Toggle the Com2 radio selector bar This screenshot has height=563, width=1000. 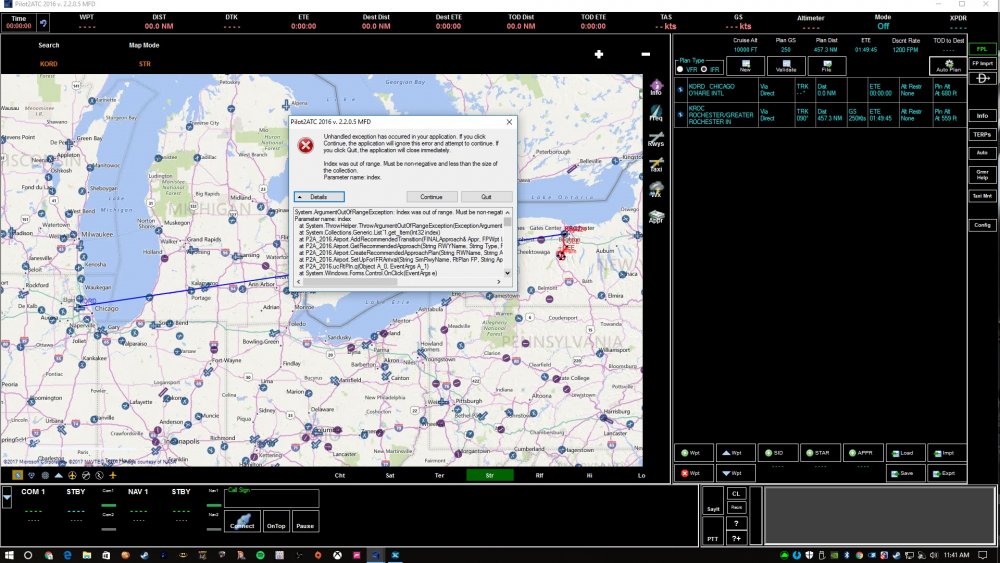click(x=108, y=529)
